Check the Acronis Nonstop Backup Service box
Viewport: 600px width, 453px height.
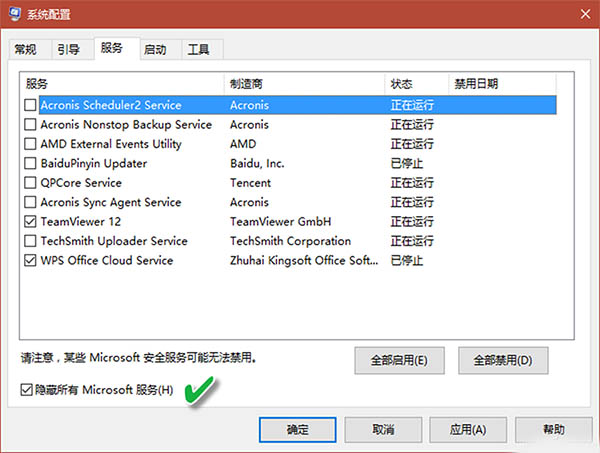pyautogui.click(x=31, y=125)
